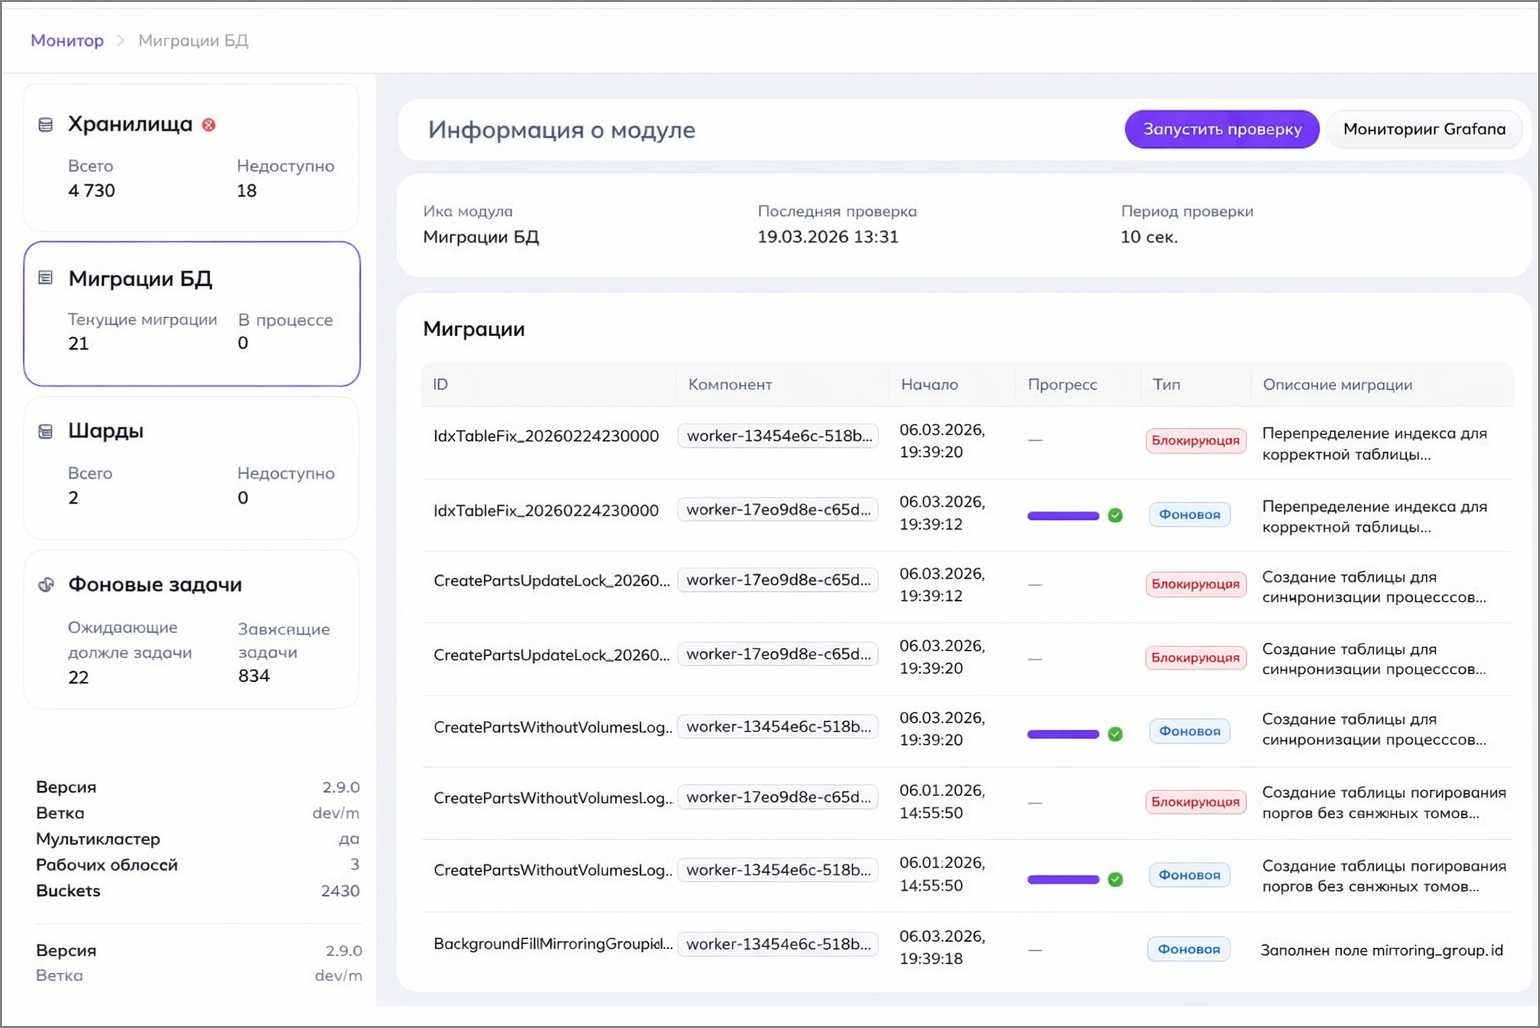Click the progress bar in the second IdxTableFix row
This screenshot has width=1540, height=1028.
point(1063,516)
